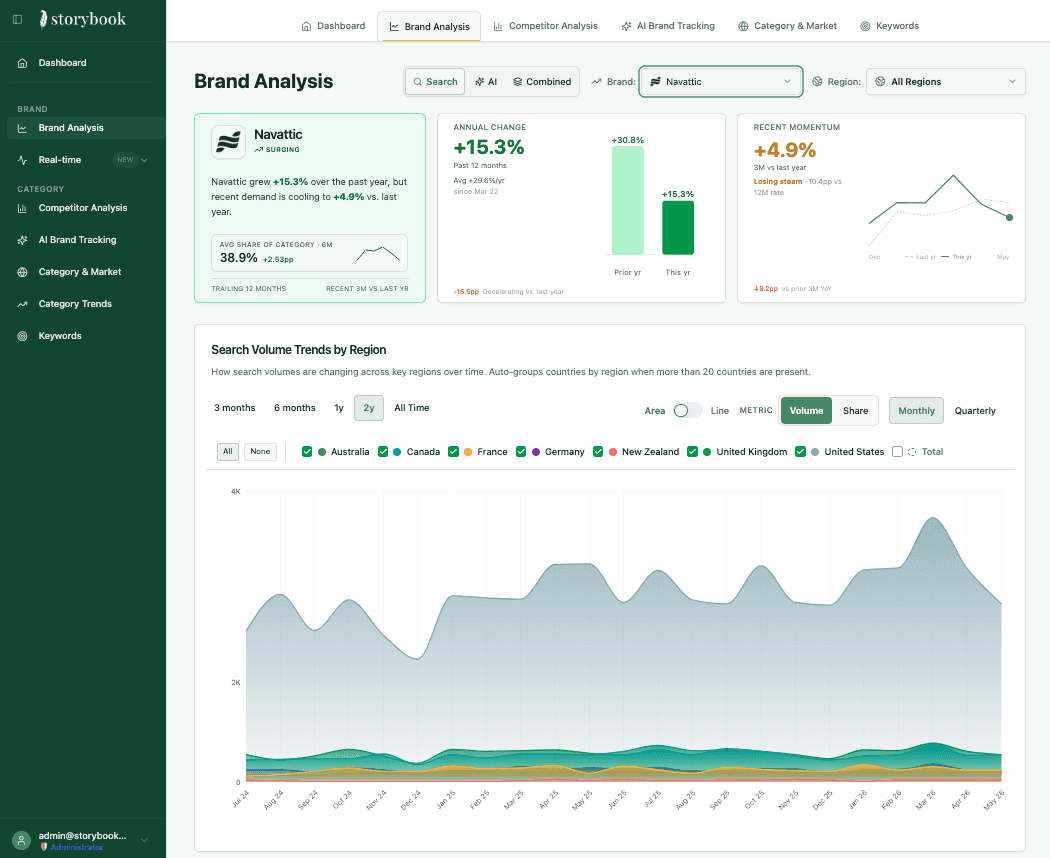Set time range to All Time
Viewport: 1050px width, 858px height.
(x=412, y=408)
